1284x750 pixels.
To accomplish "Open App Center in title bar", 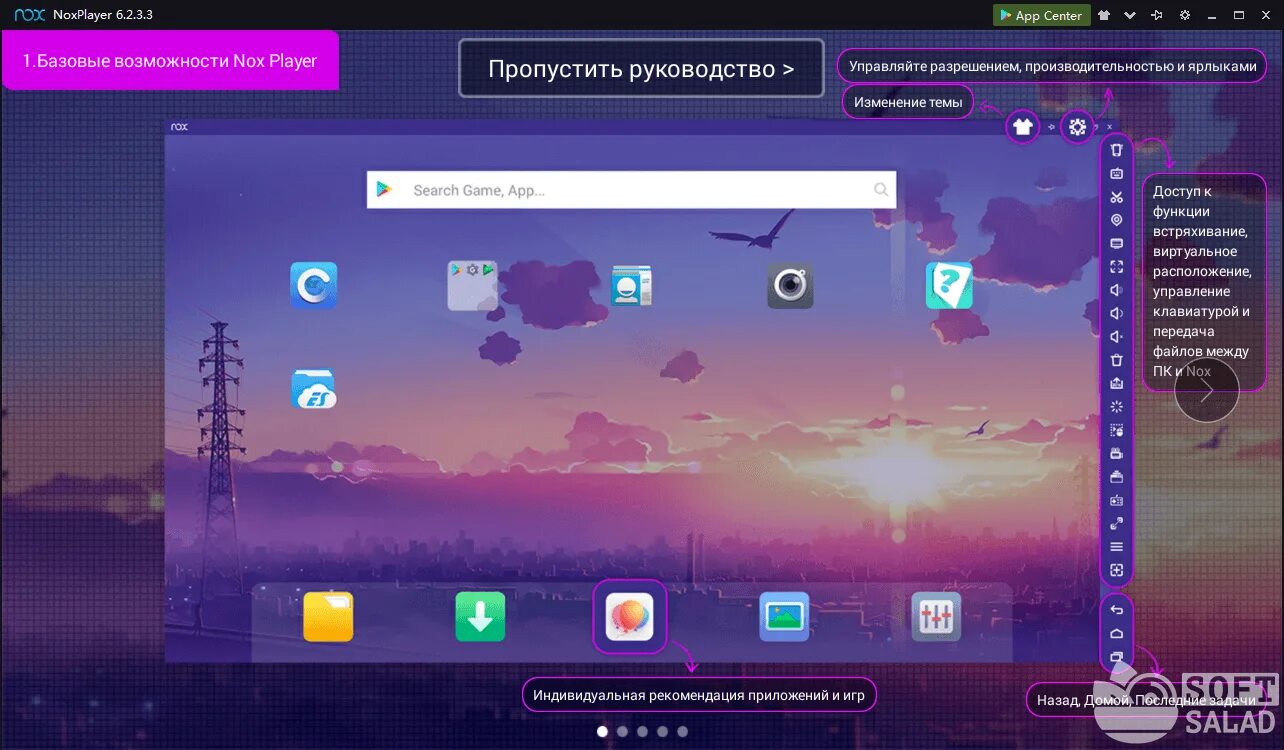I will pyautogui.click(x=1041, y=15).
